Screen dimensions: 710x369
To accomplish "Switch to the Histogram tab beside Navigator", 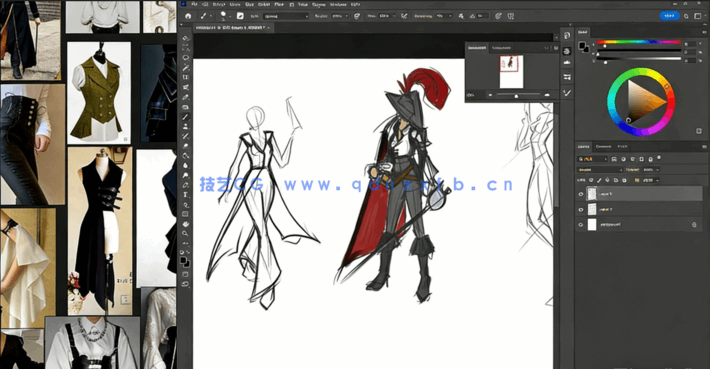I will pyautogui.click(x=501, y=48).
